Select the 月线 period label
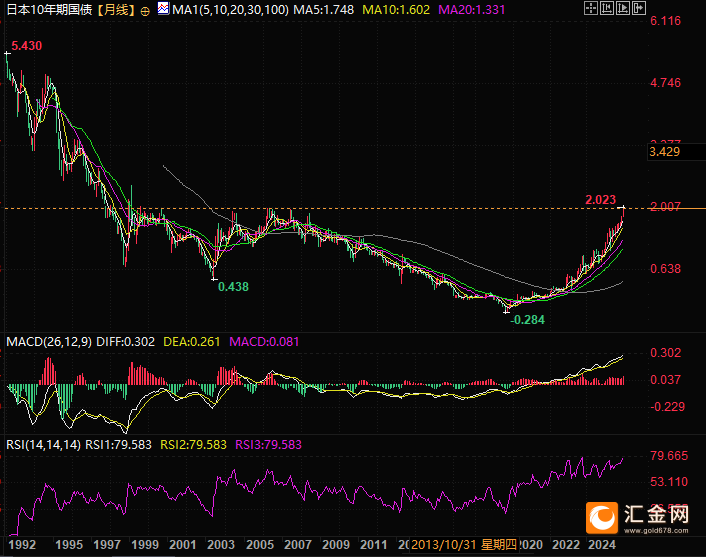The width and height of the screenshot is (706, 557). click(116, 9)
